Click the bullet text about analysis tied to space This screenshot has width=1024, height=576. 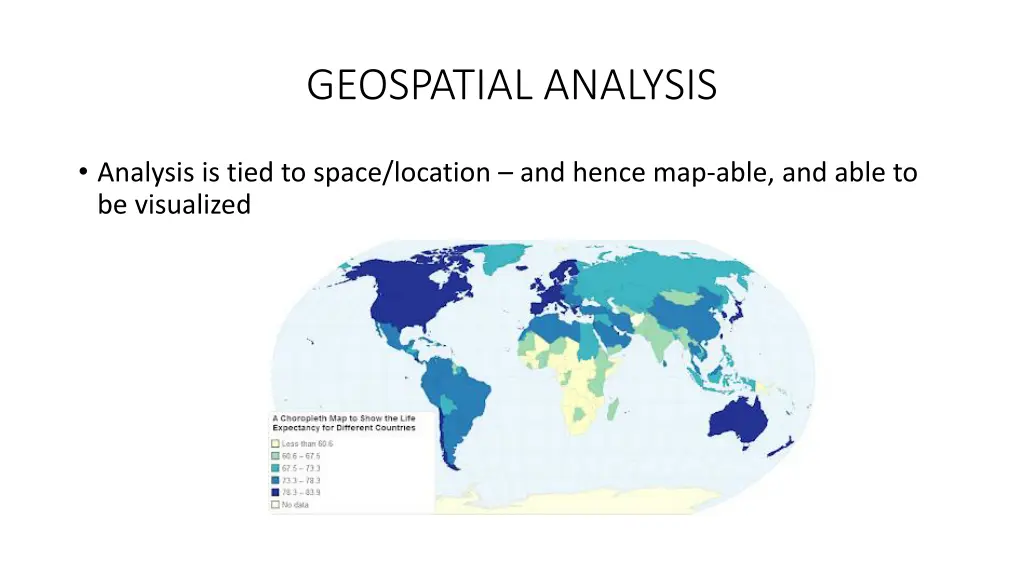506,188
